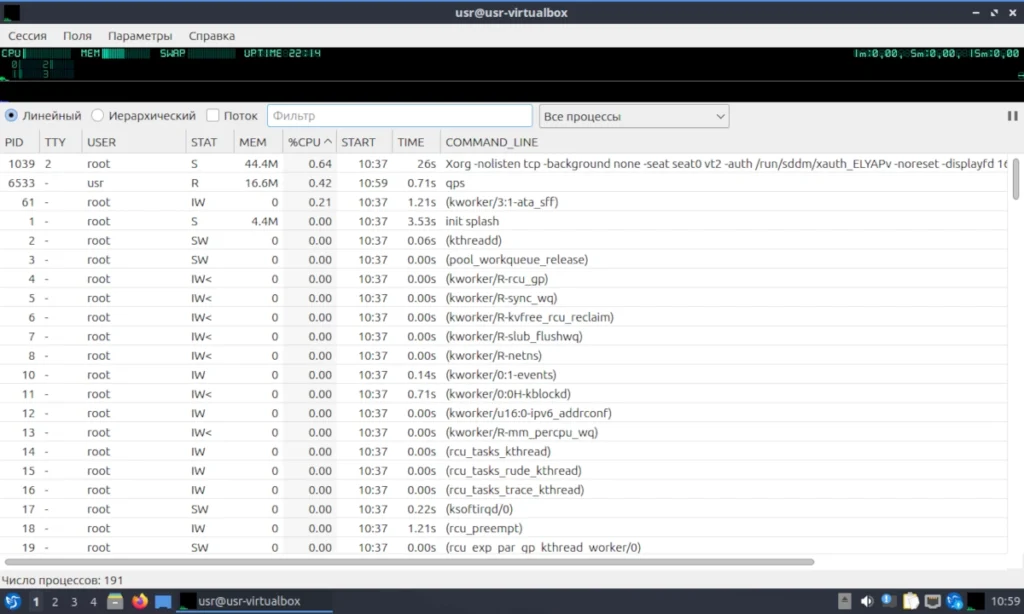Enable the Поток checkbox
Viewport: 1024px width, 614px height.
[x=232, y=116]
